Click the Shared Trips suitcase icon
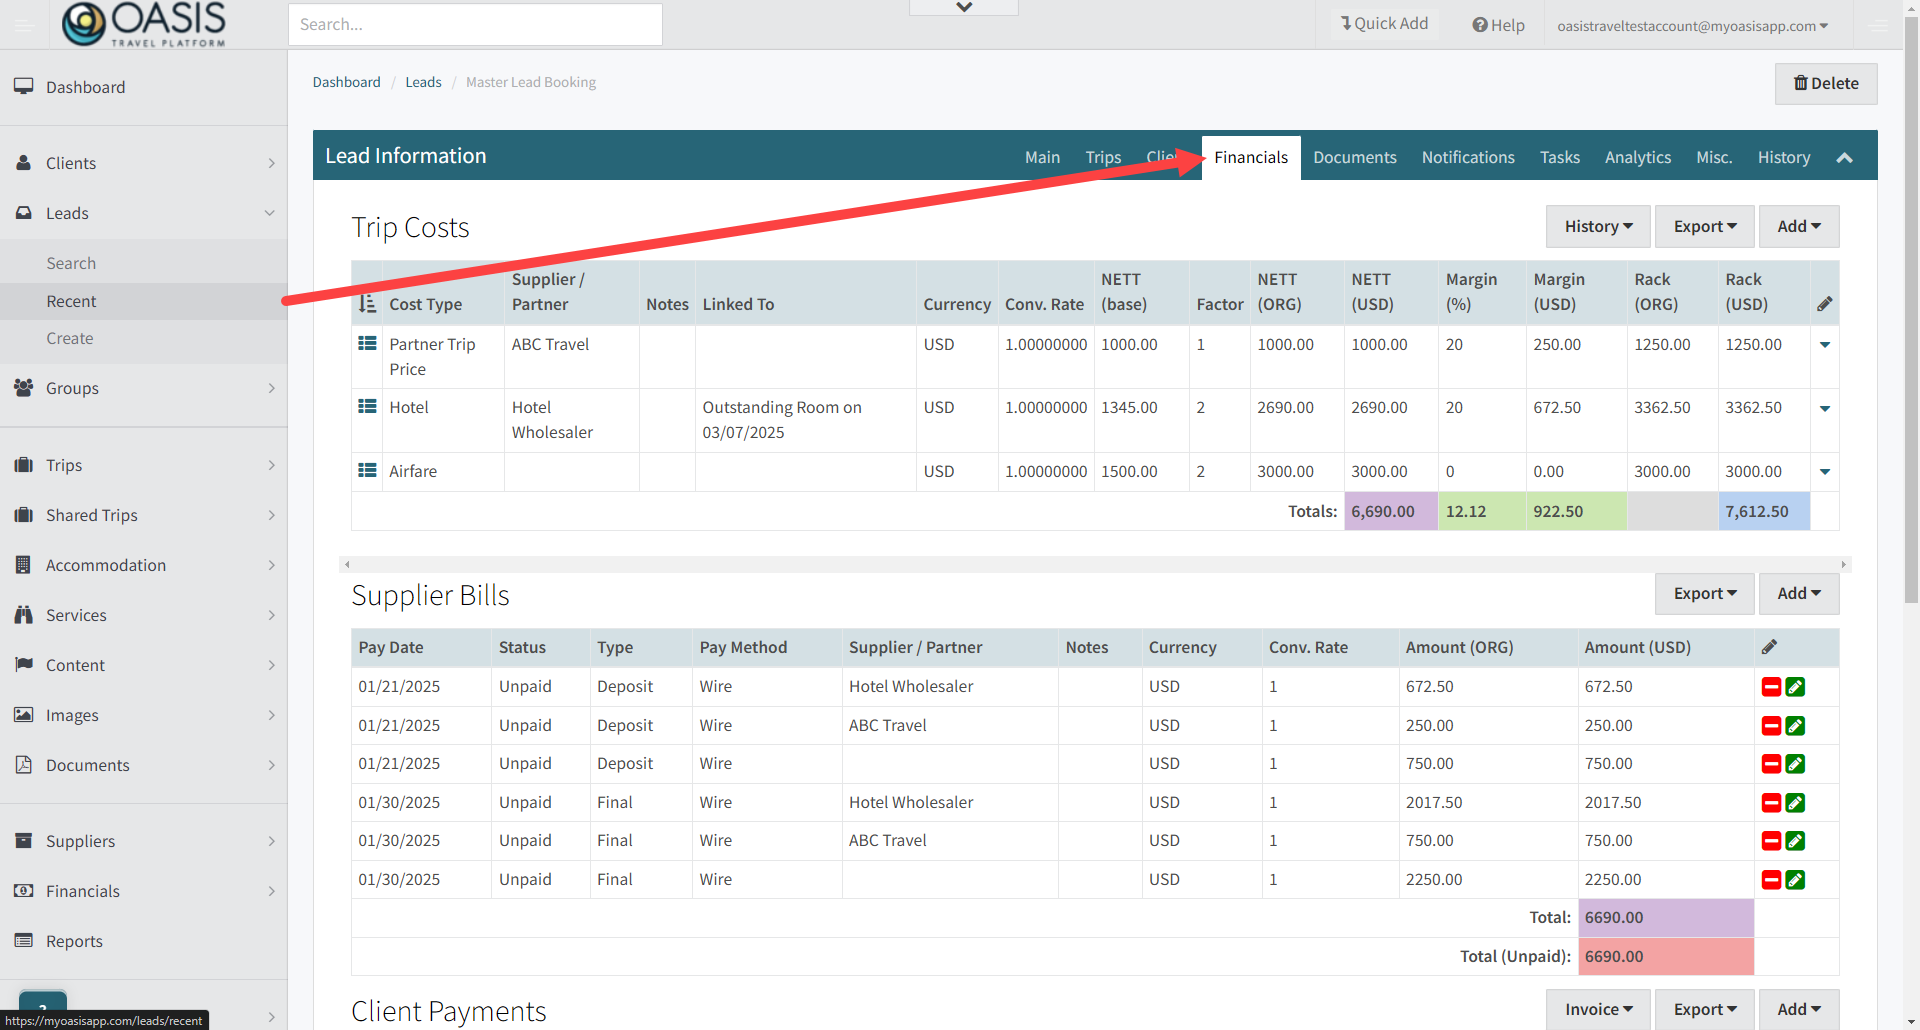 [x=23, y=515]
